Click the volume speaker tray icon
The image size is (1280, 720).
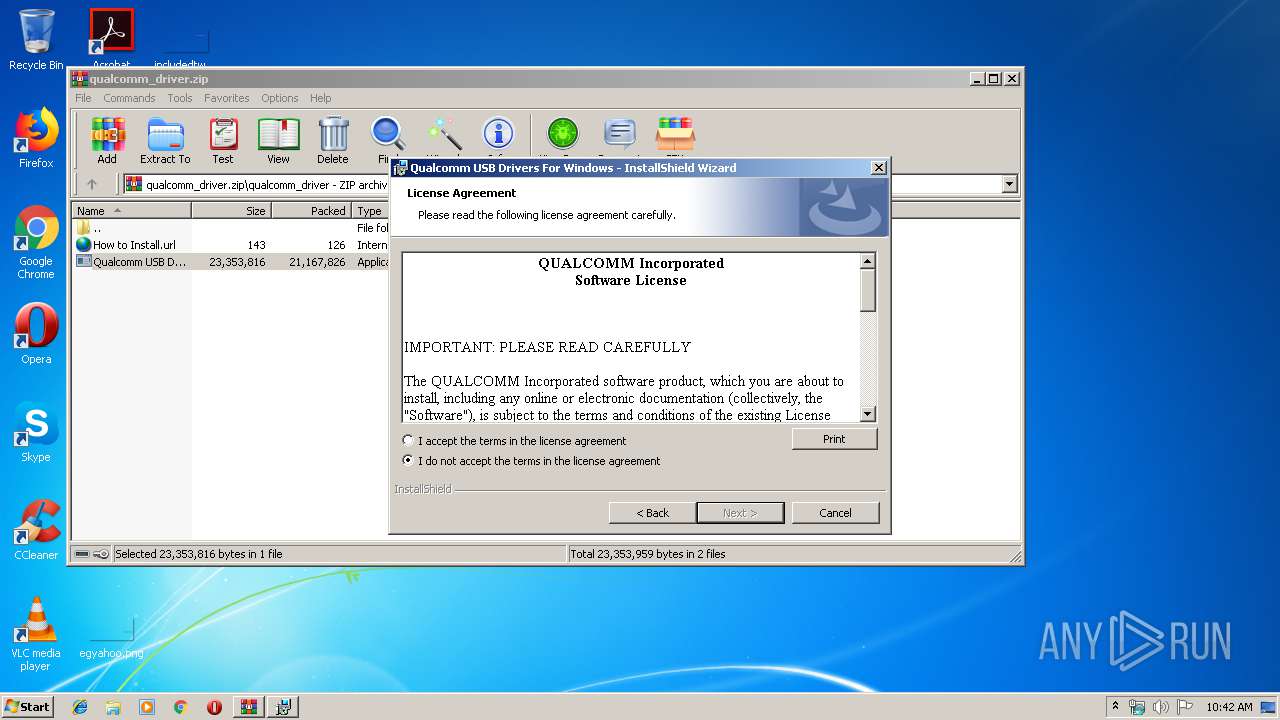click(1161, 707)
